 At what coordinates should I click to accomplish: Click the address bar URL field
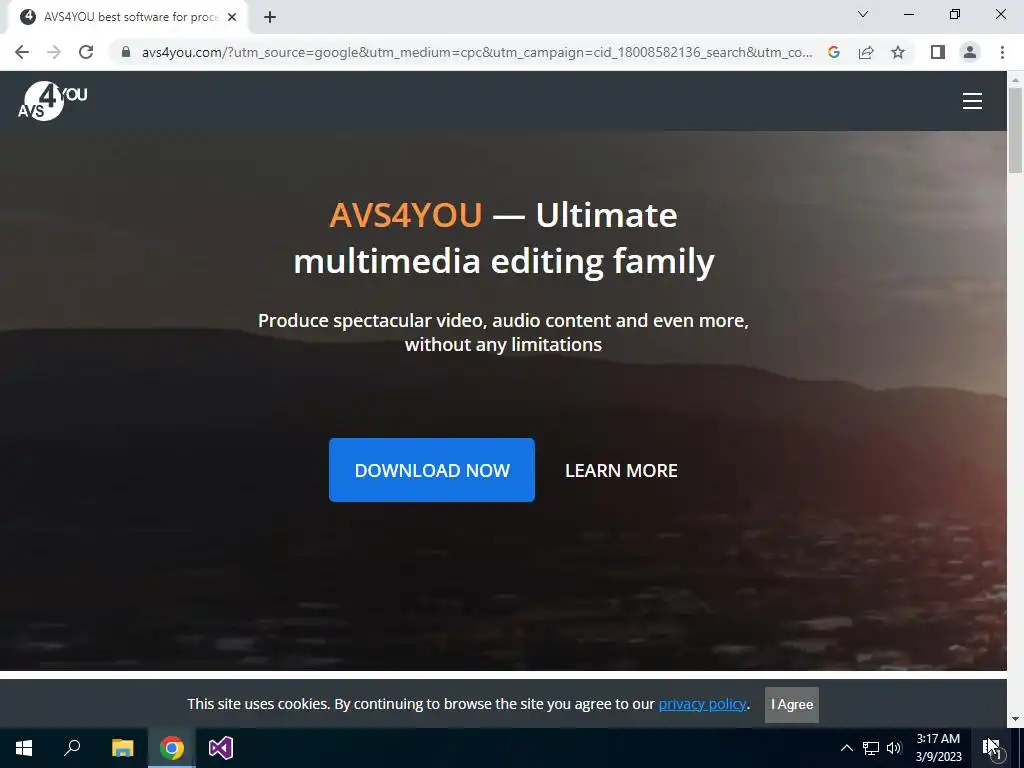tap(477, 52)
